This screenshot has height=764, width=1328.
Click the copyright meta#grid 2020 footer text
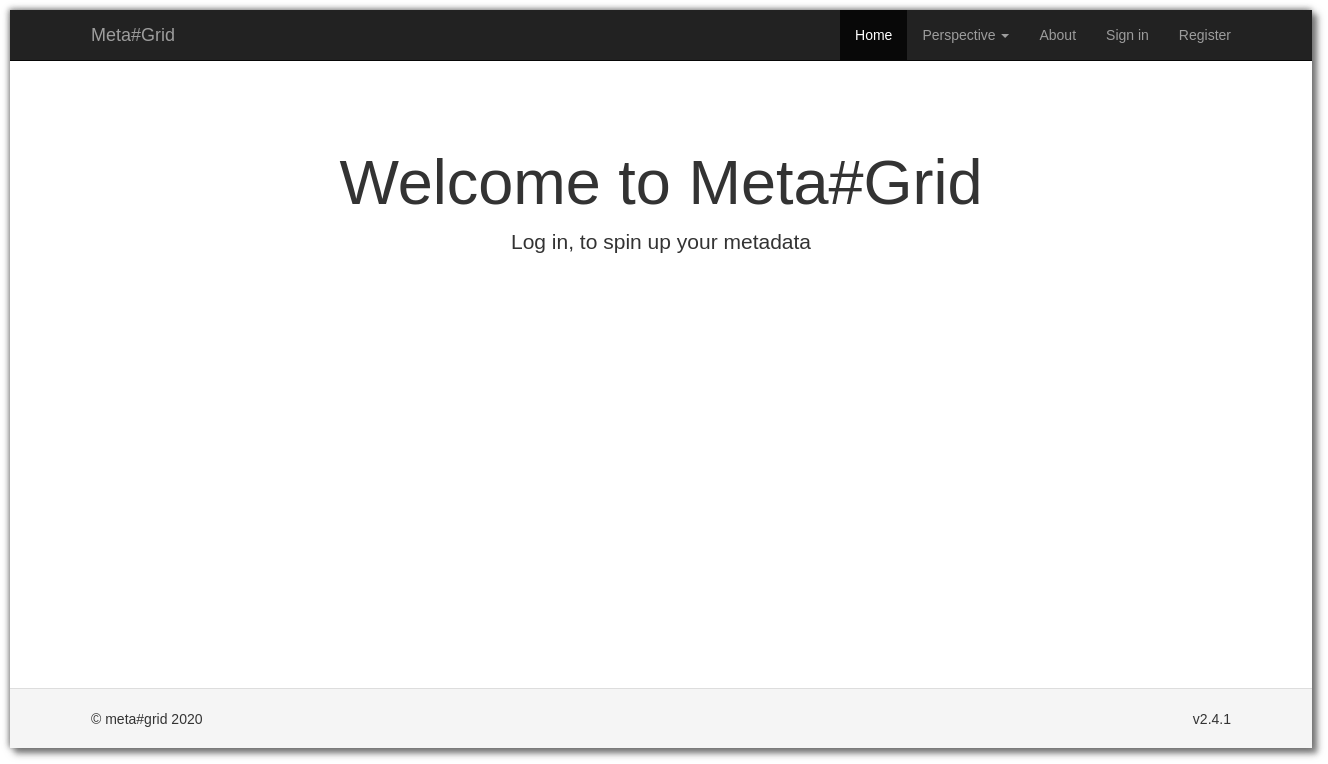click(x=147, y=719)
